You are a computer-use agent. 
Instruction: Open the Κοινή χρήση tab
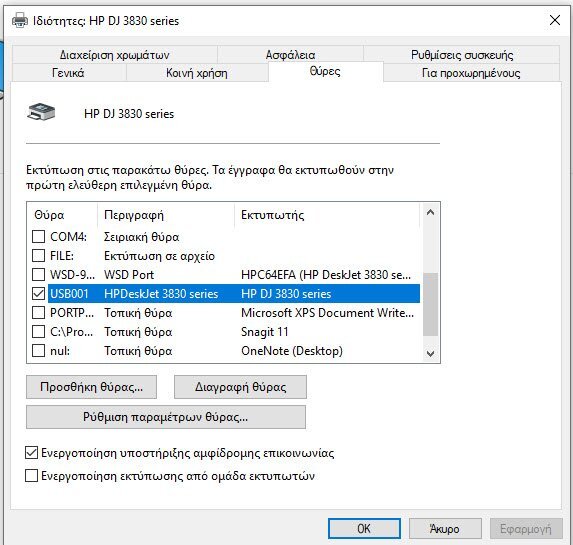tap(197, 73)
